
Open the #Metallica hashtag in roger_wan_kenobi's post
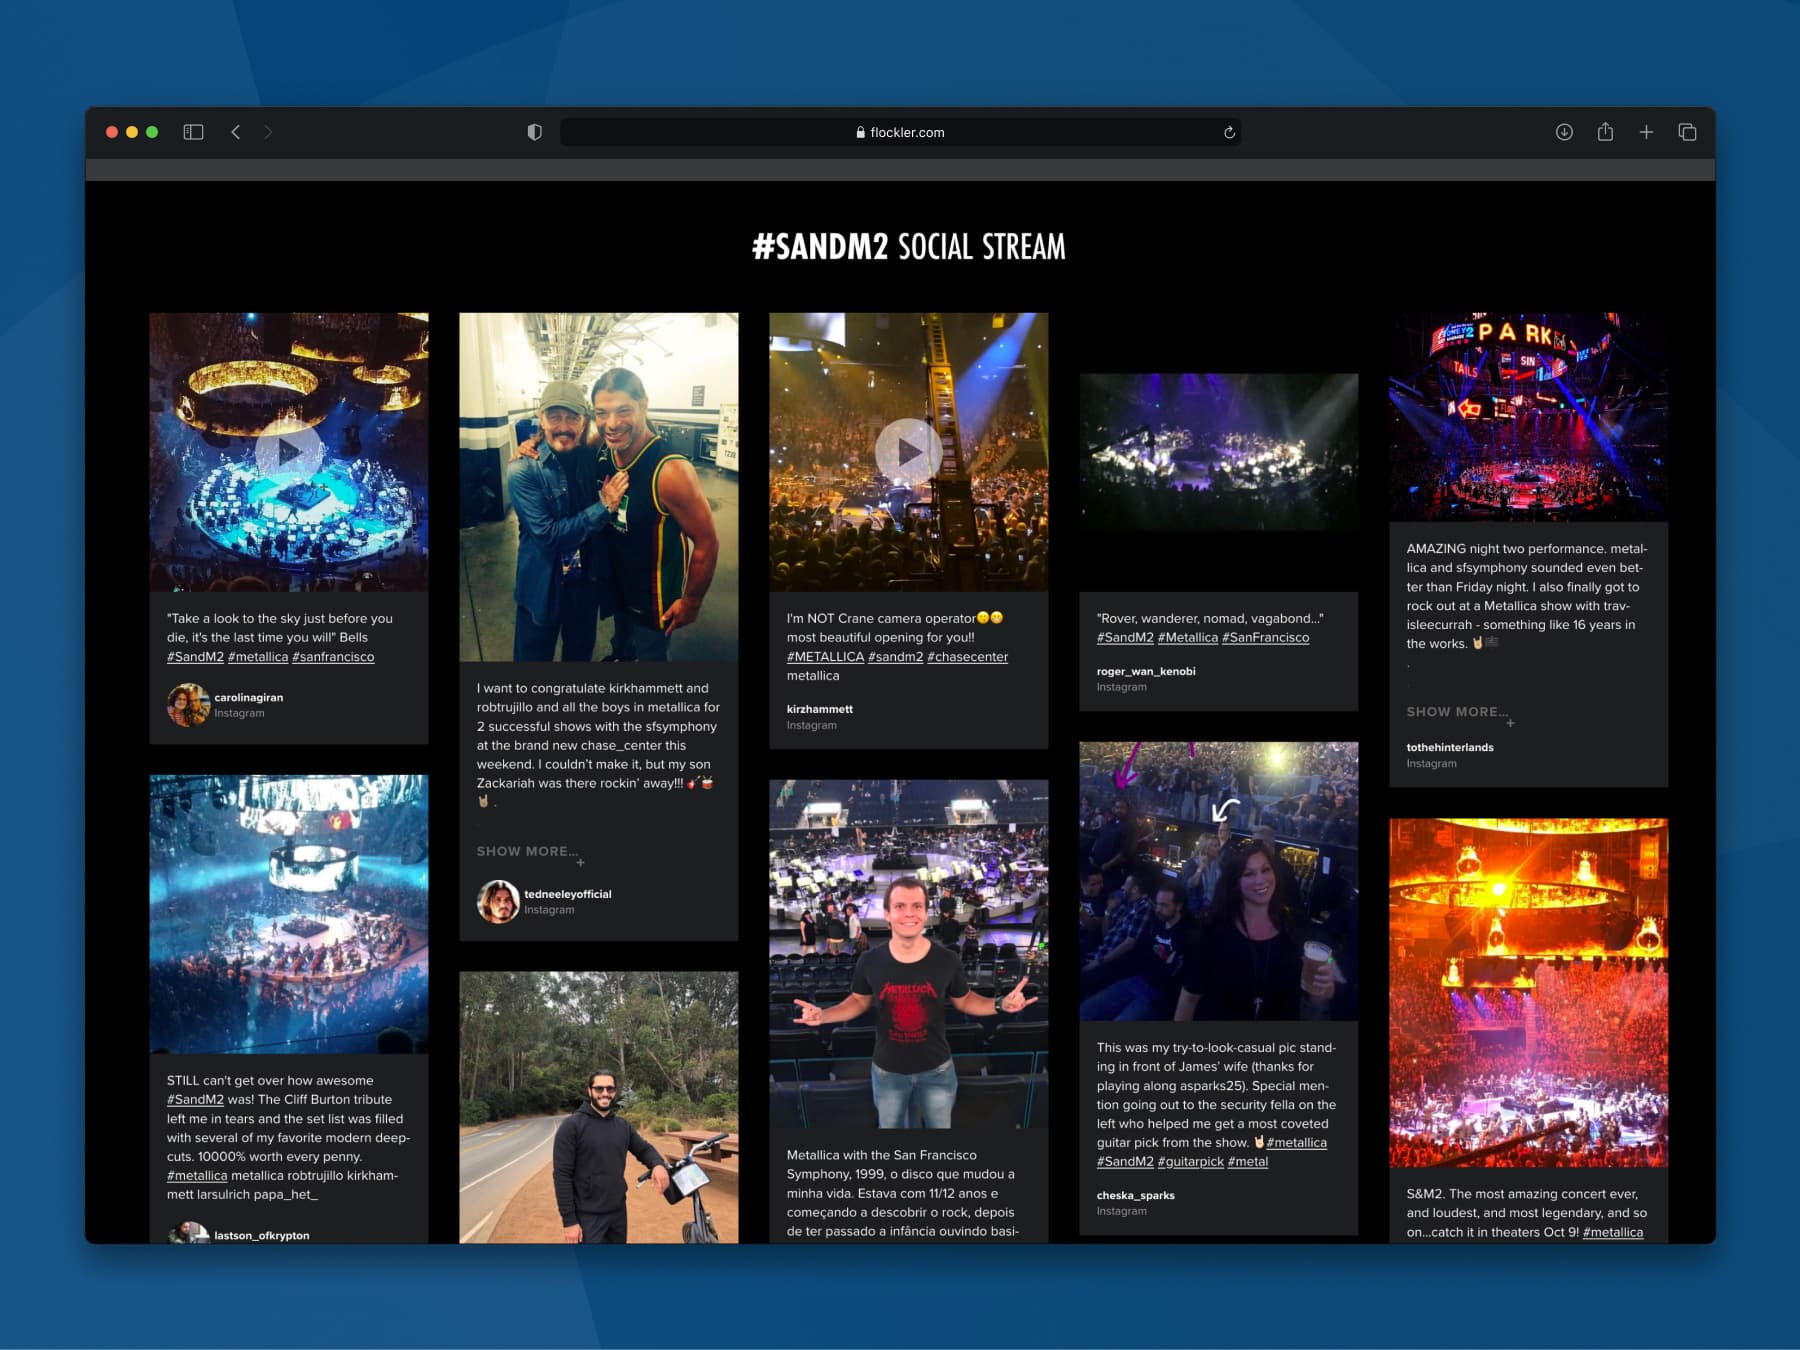[x=1187, y=637]
